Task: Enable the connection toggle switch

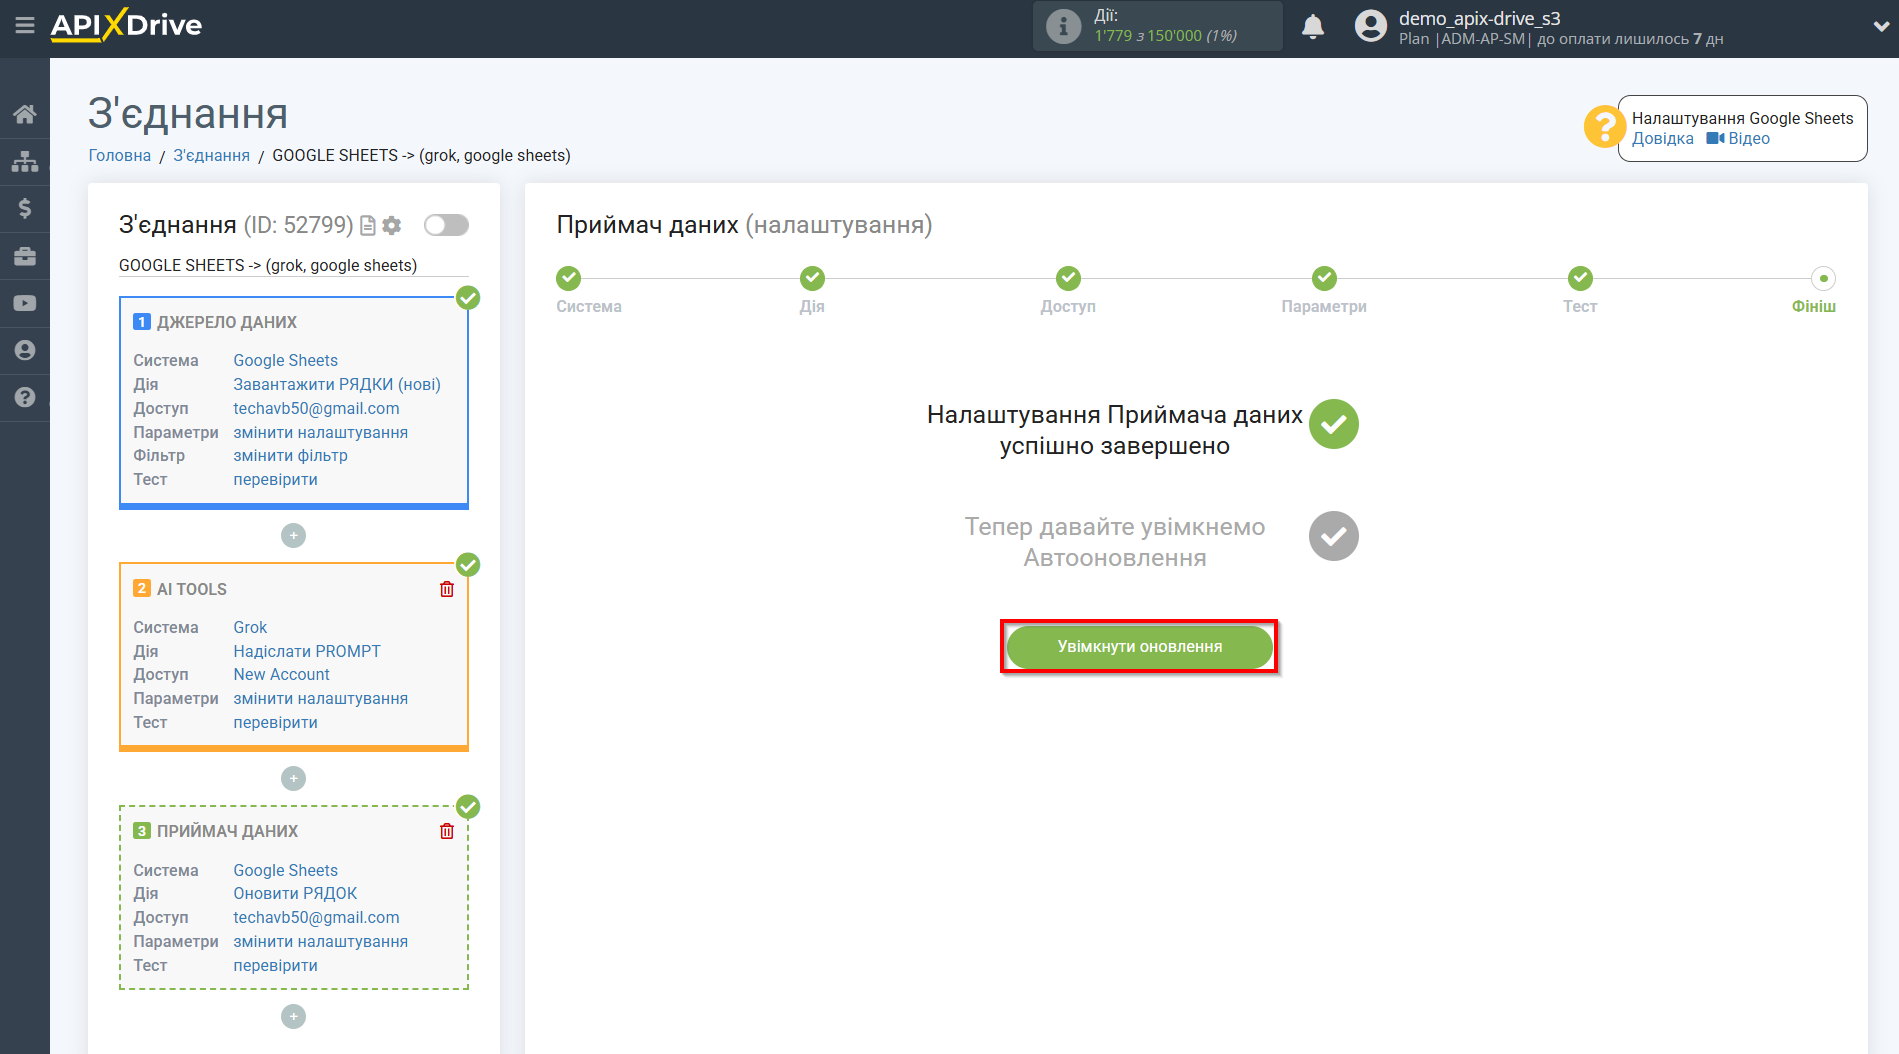Action: 446,225
